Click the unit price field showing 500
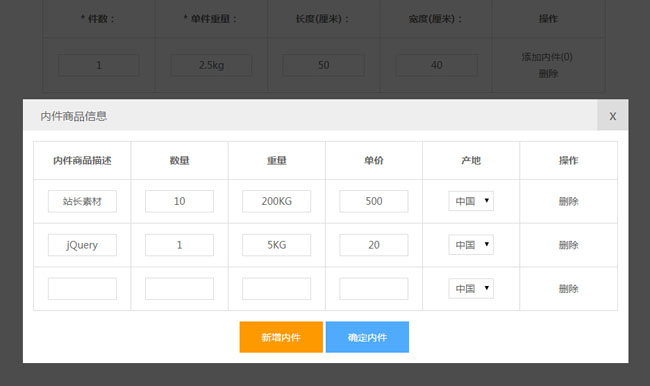Screen dimensions: 650x386 click(x=374, y=201)
